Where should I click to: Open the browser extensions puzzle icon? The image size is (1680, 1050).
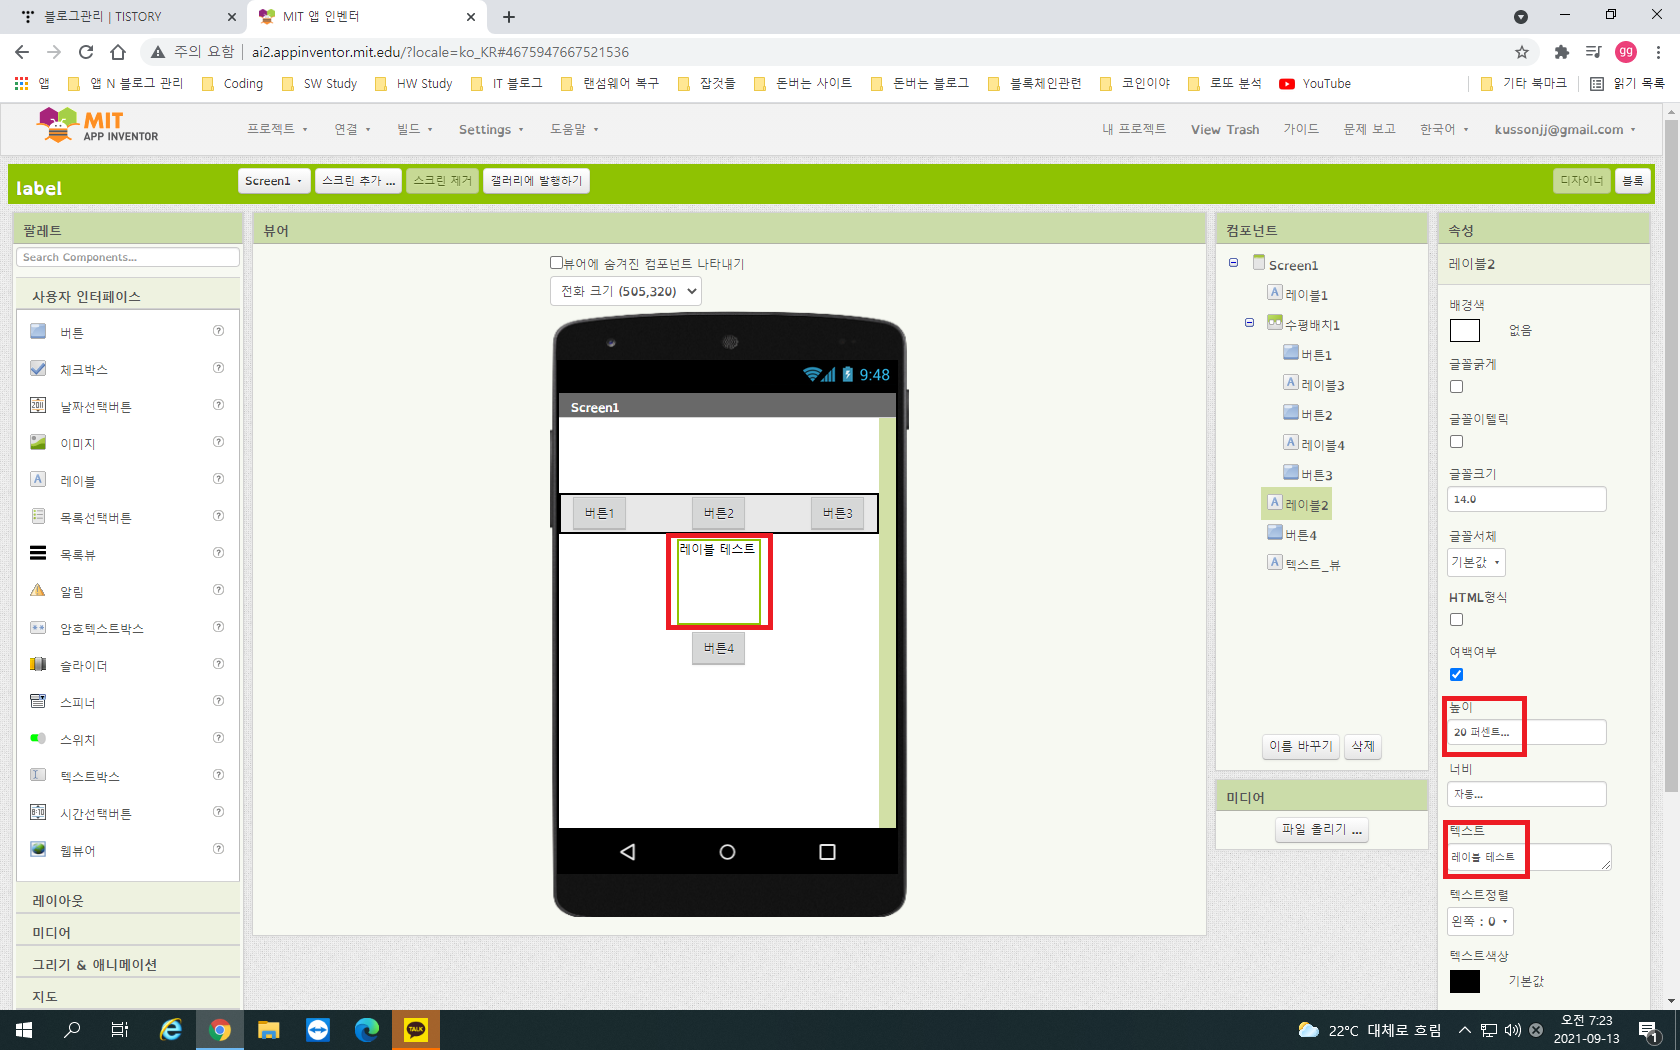click(x=1561, y=52)
